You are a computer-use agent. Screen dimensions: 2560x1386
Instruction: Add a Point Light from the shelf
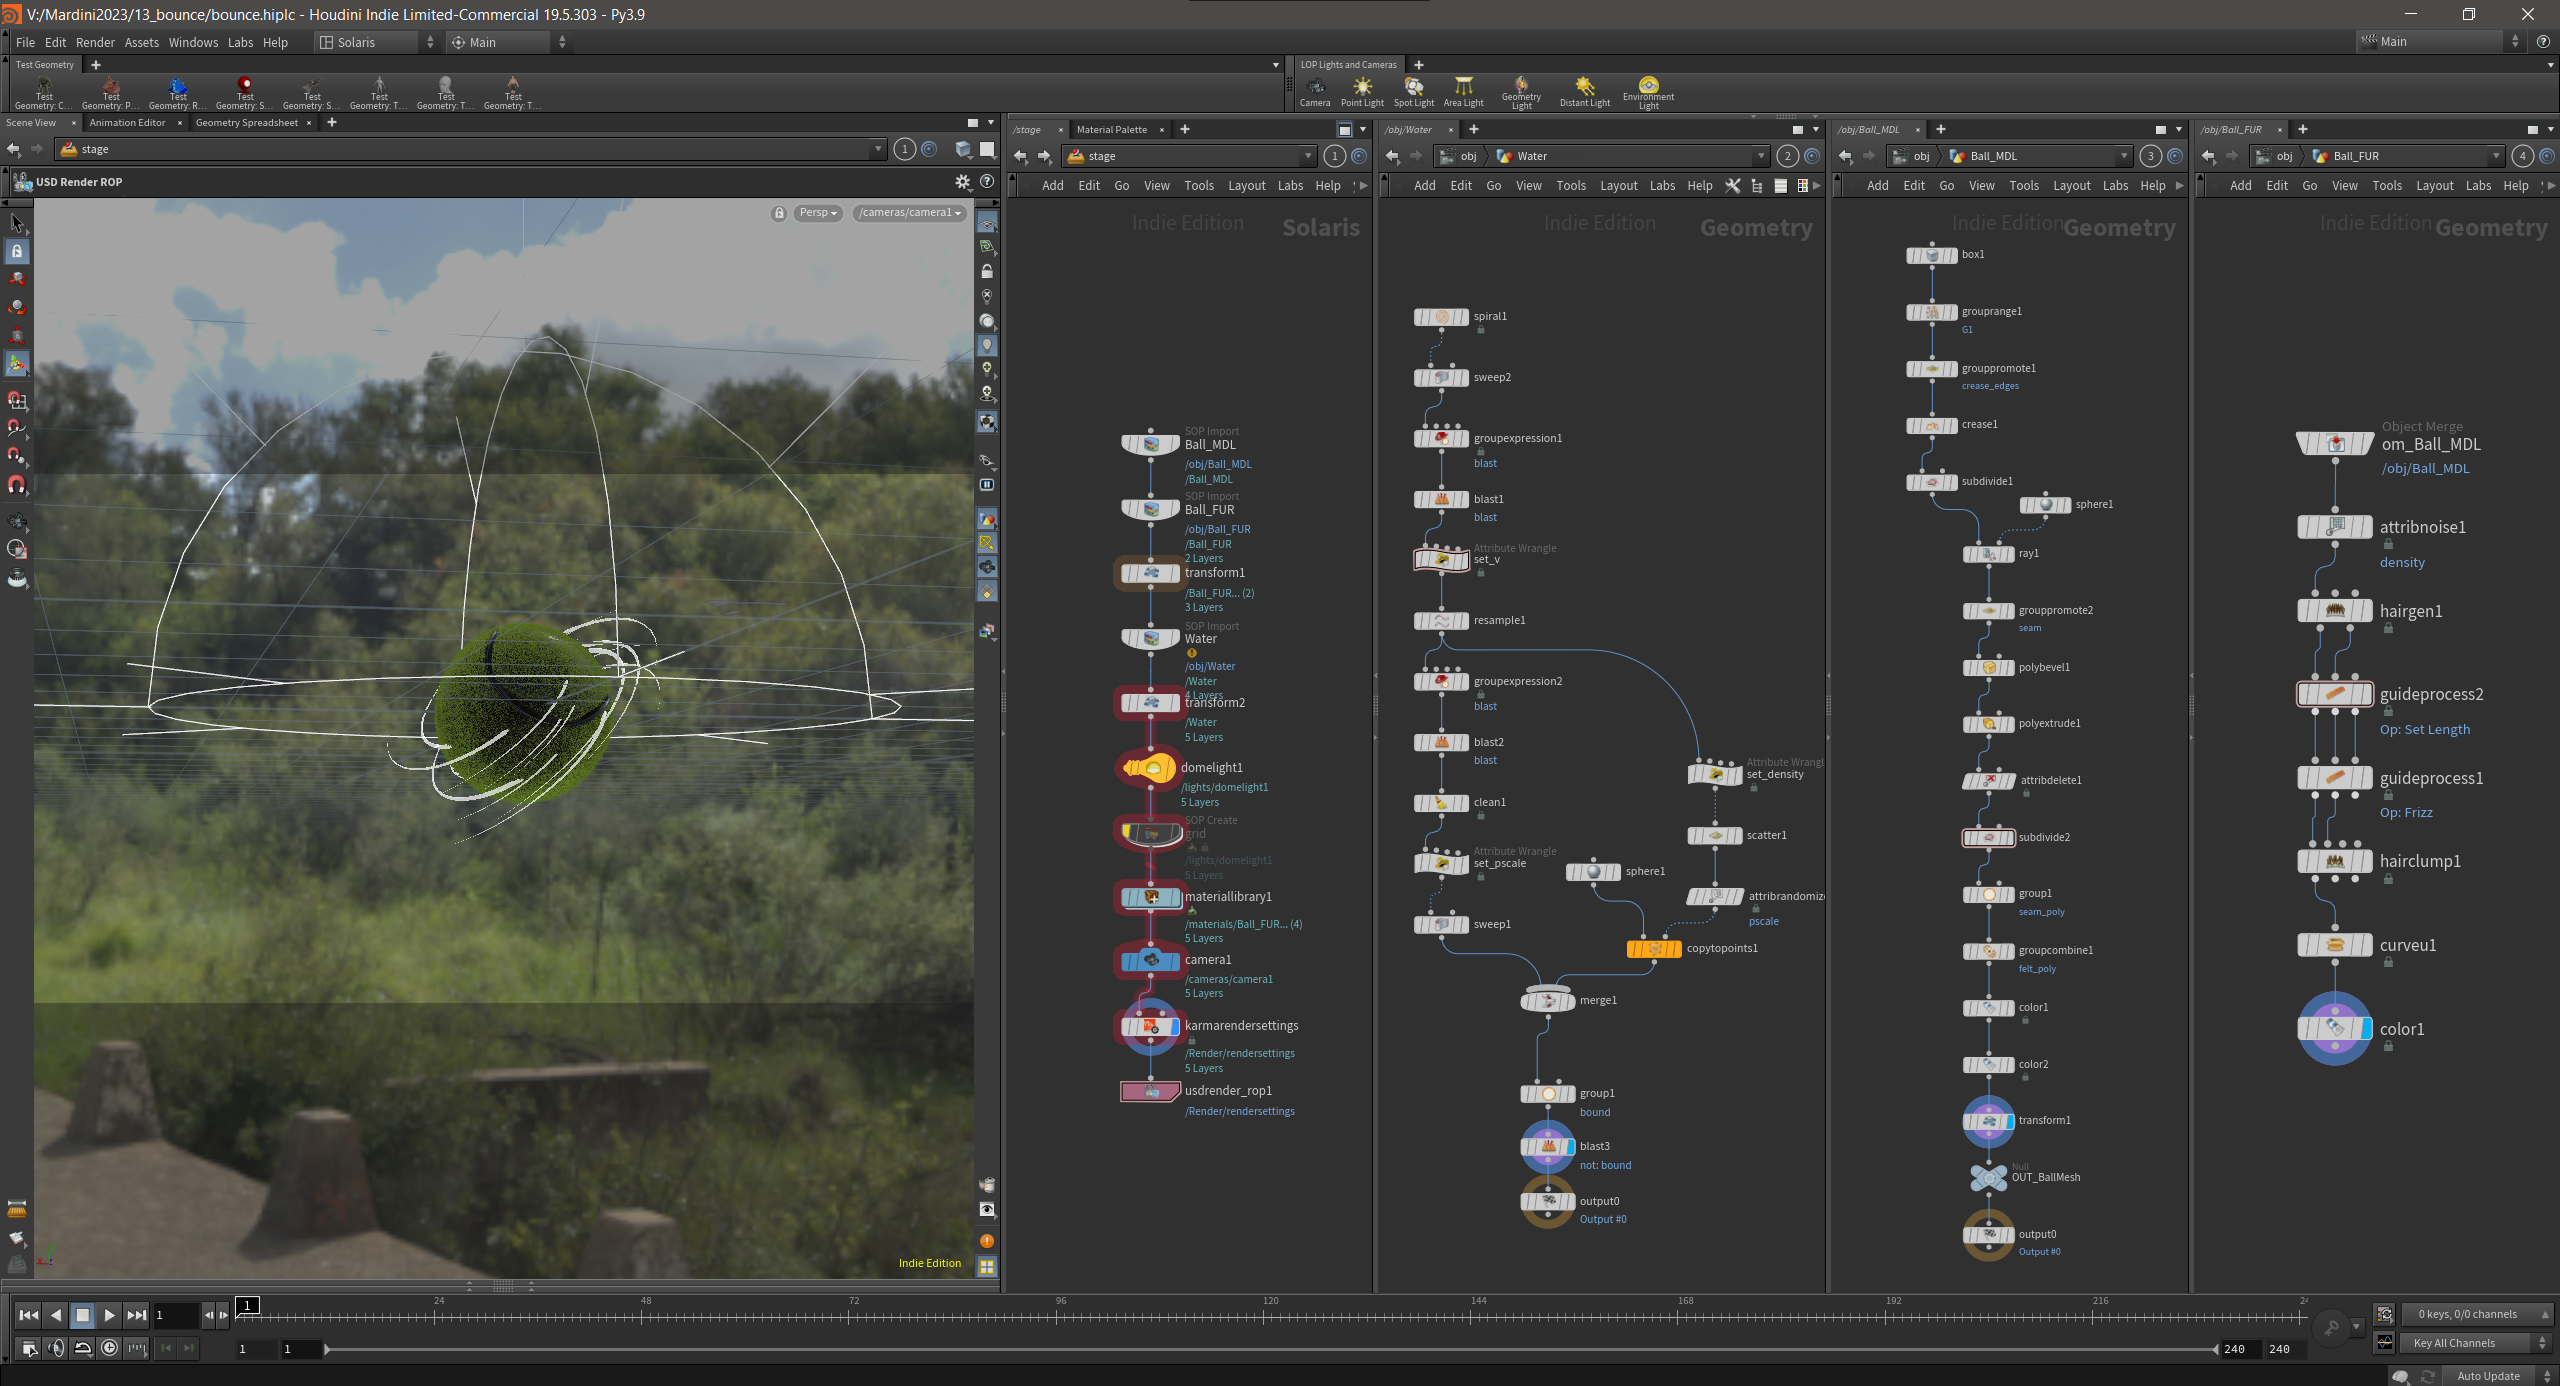1362,91
